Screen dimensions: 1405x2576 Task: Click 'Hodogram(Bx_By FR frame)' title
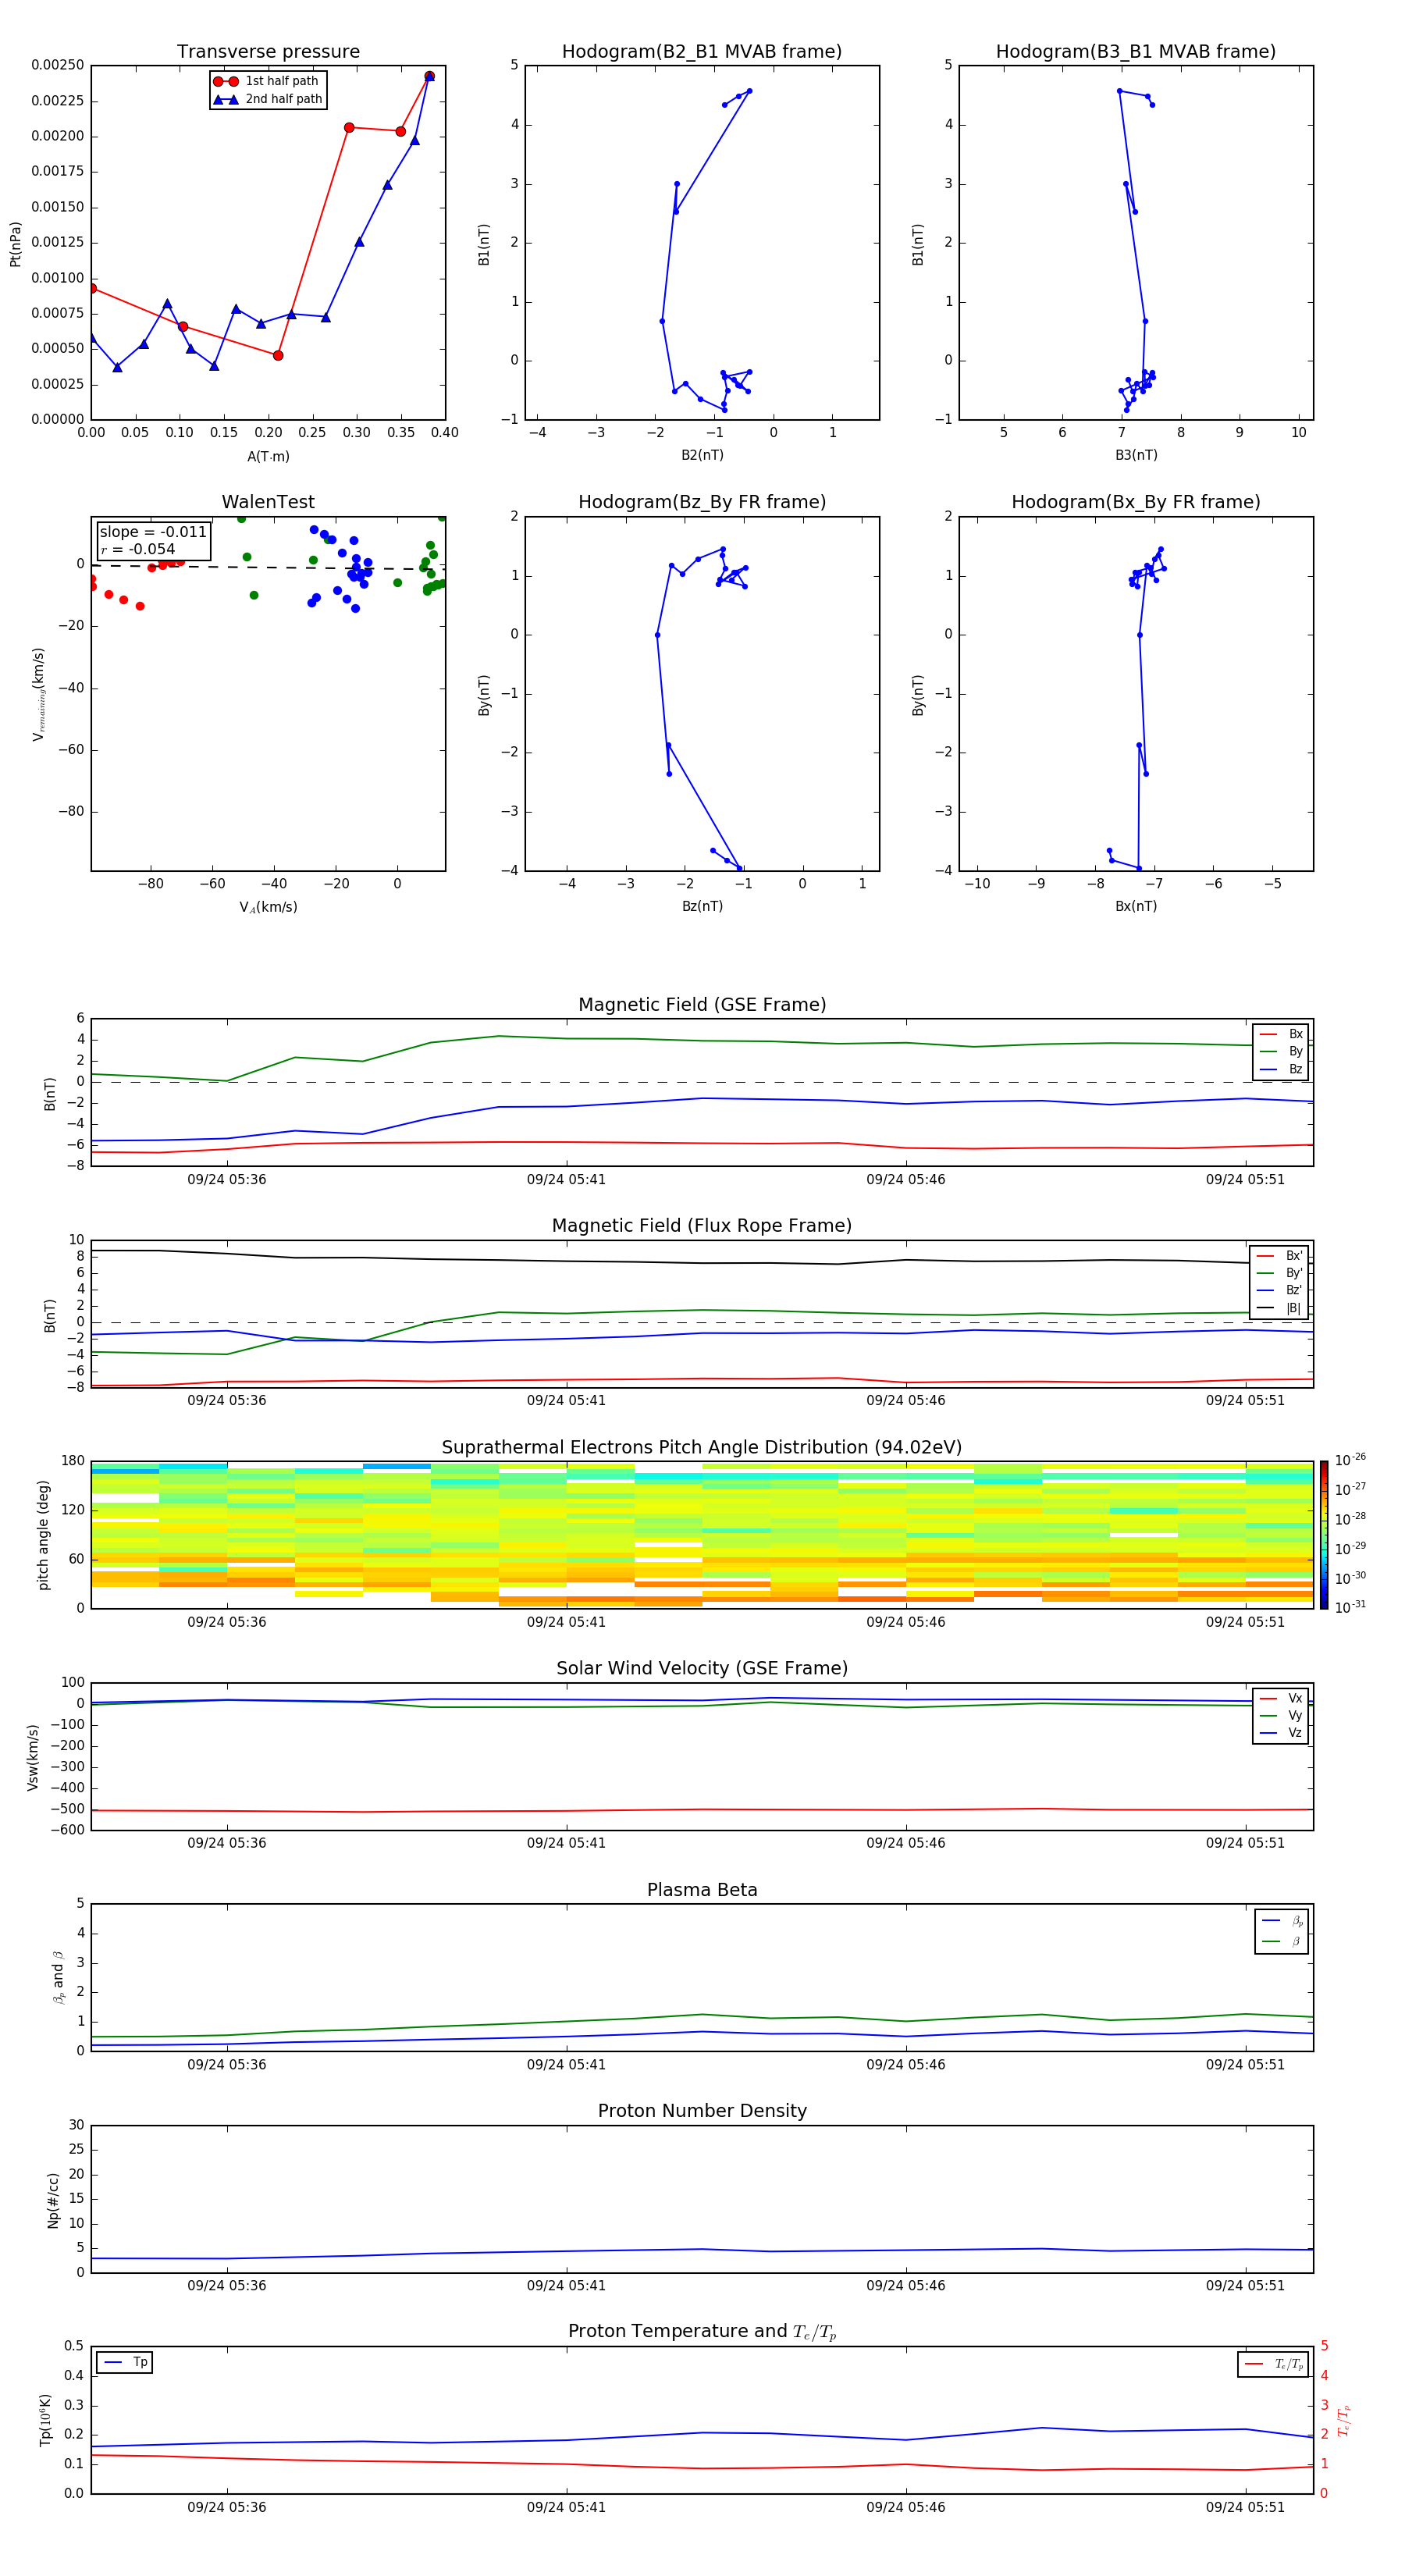pos(1136,502)
